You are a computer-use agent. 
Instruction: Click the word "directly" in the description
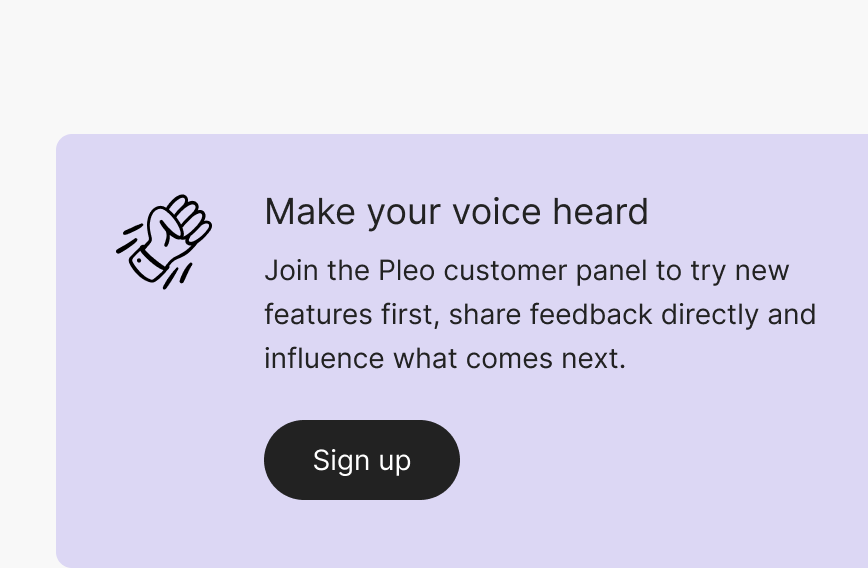coord(710,315)
